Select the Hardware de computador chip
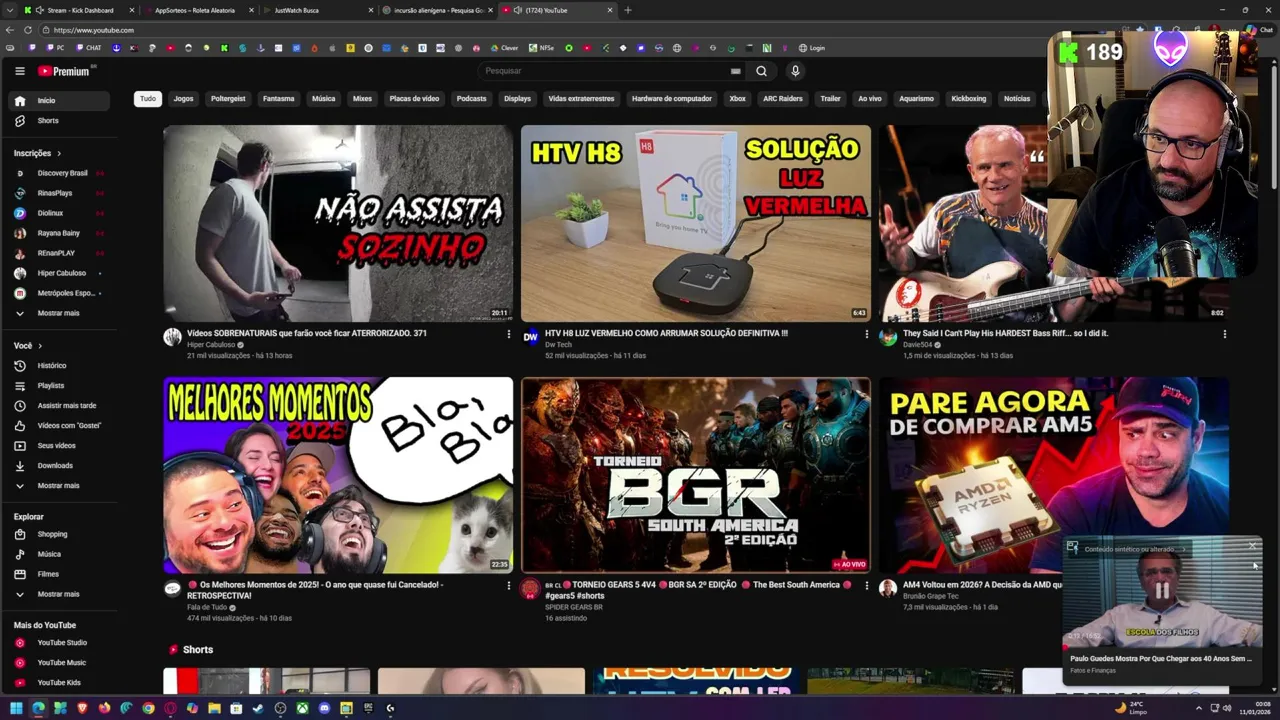Screen dimensions: 1280x720 [672, 99]
